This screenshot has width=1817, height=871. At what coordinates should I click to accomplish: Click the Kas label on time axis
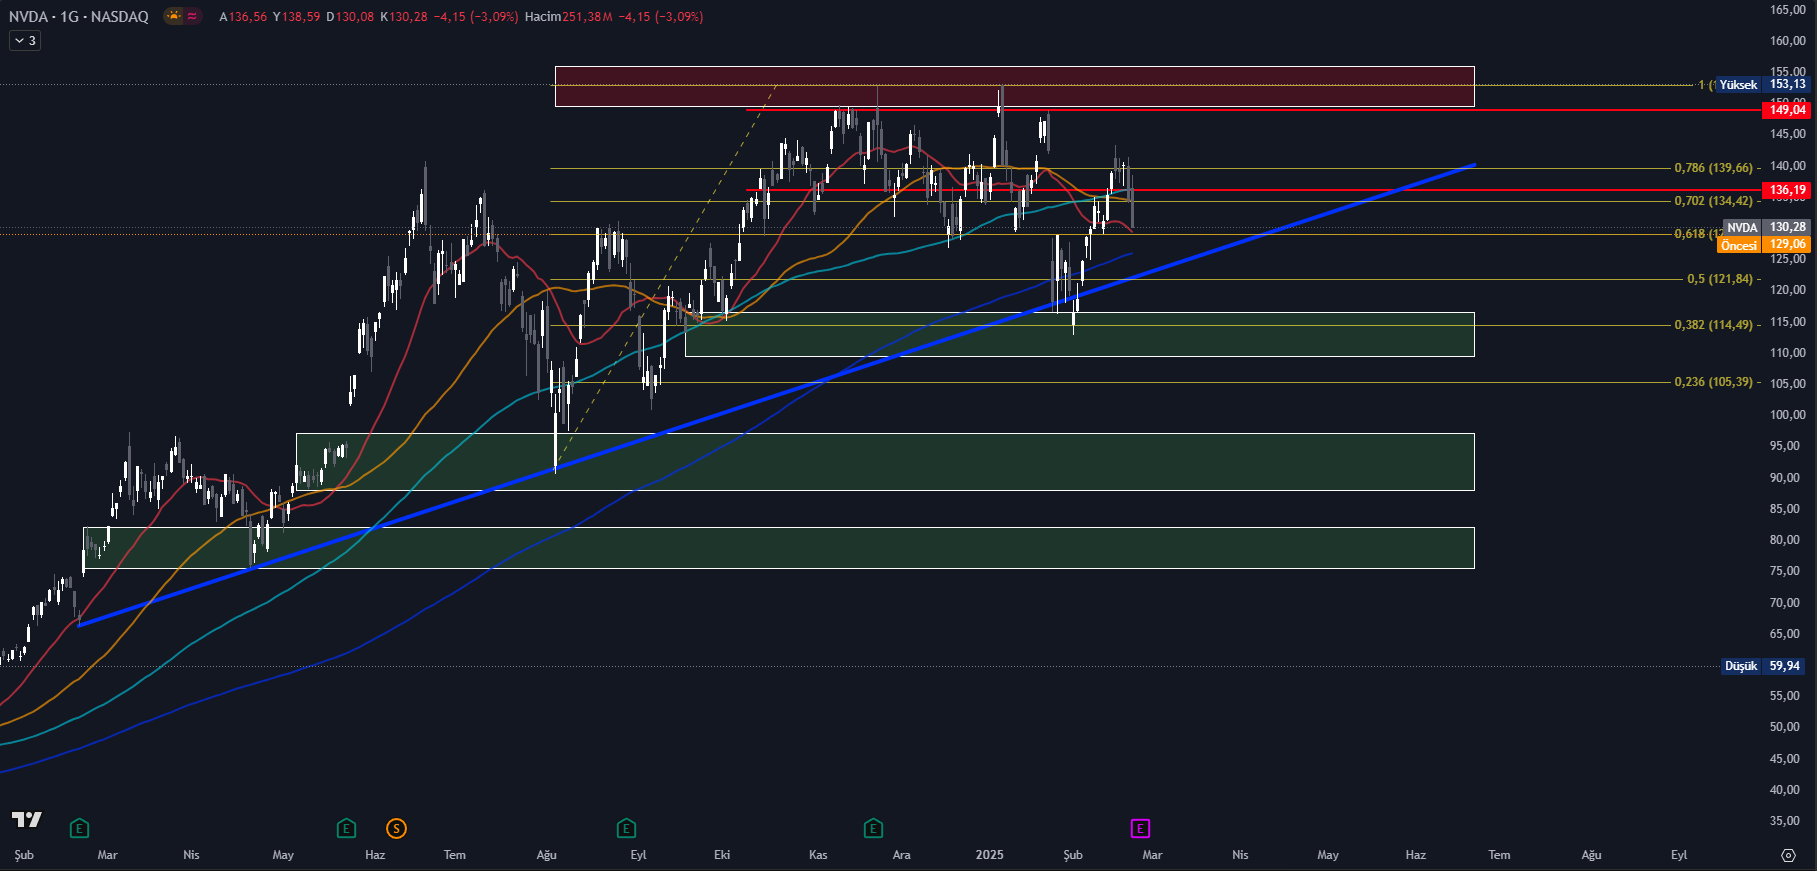pos(818,855)
